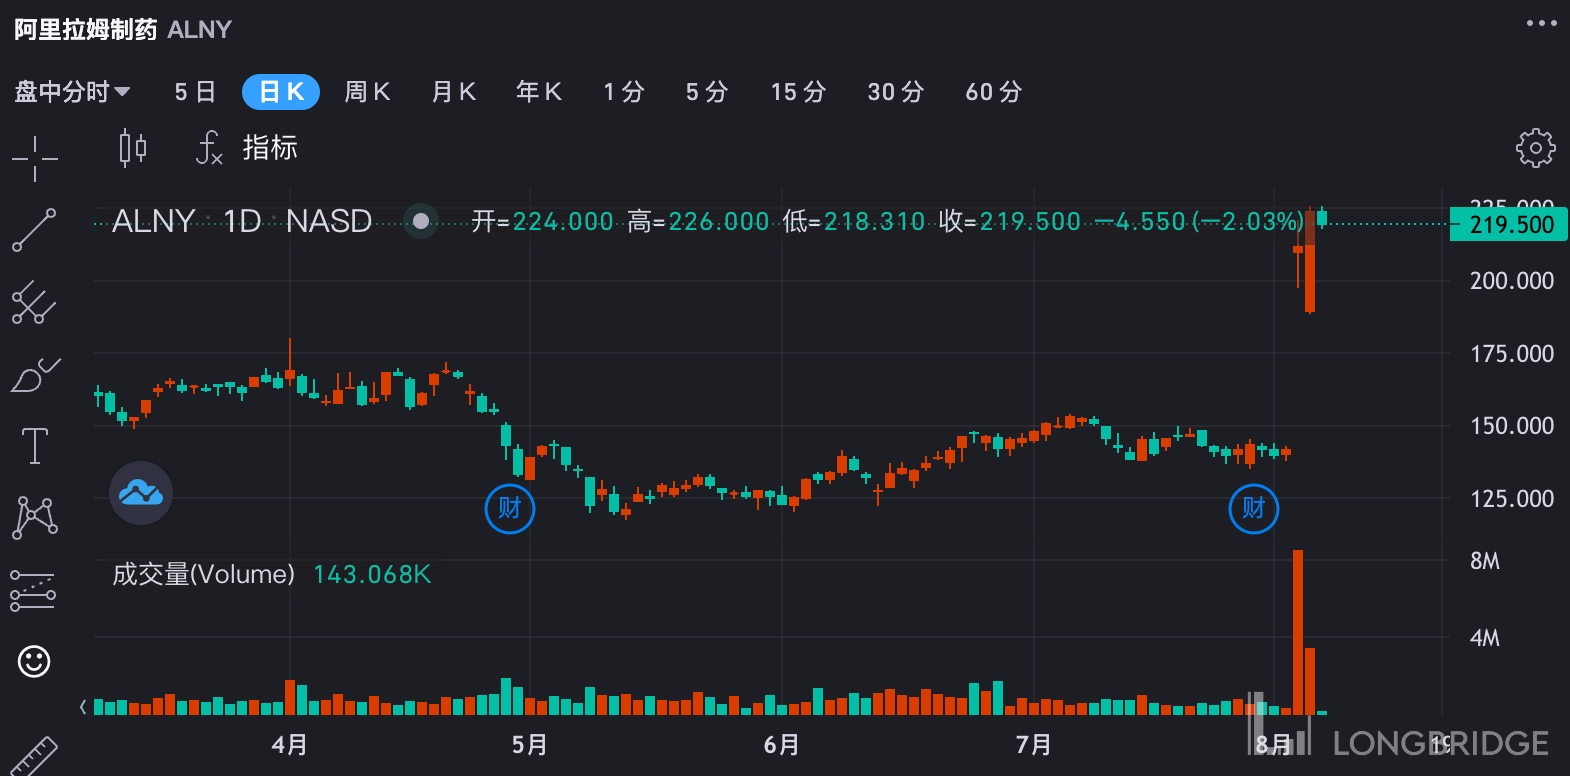
Task: Click the 200.000 price axis label
Action: pos(1511,281)
